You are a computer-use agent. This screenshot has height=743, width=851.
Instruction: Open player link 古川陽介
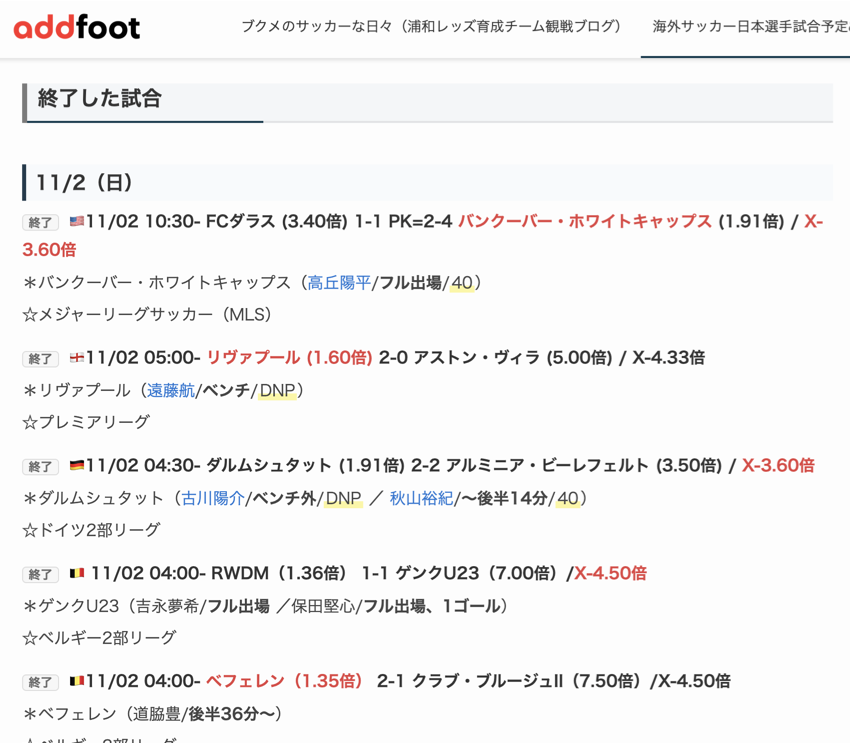click(213, 499)
